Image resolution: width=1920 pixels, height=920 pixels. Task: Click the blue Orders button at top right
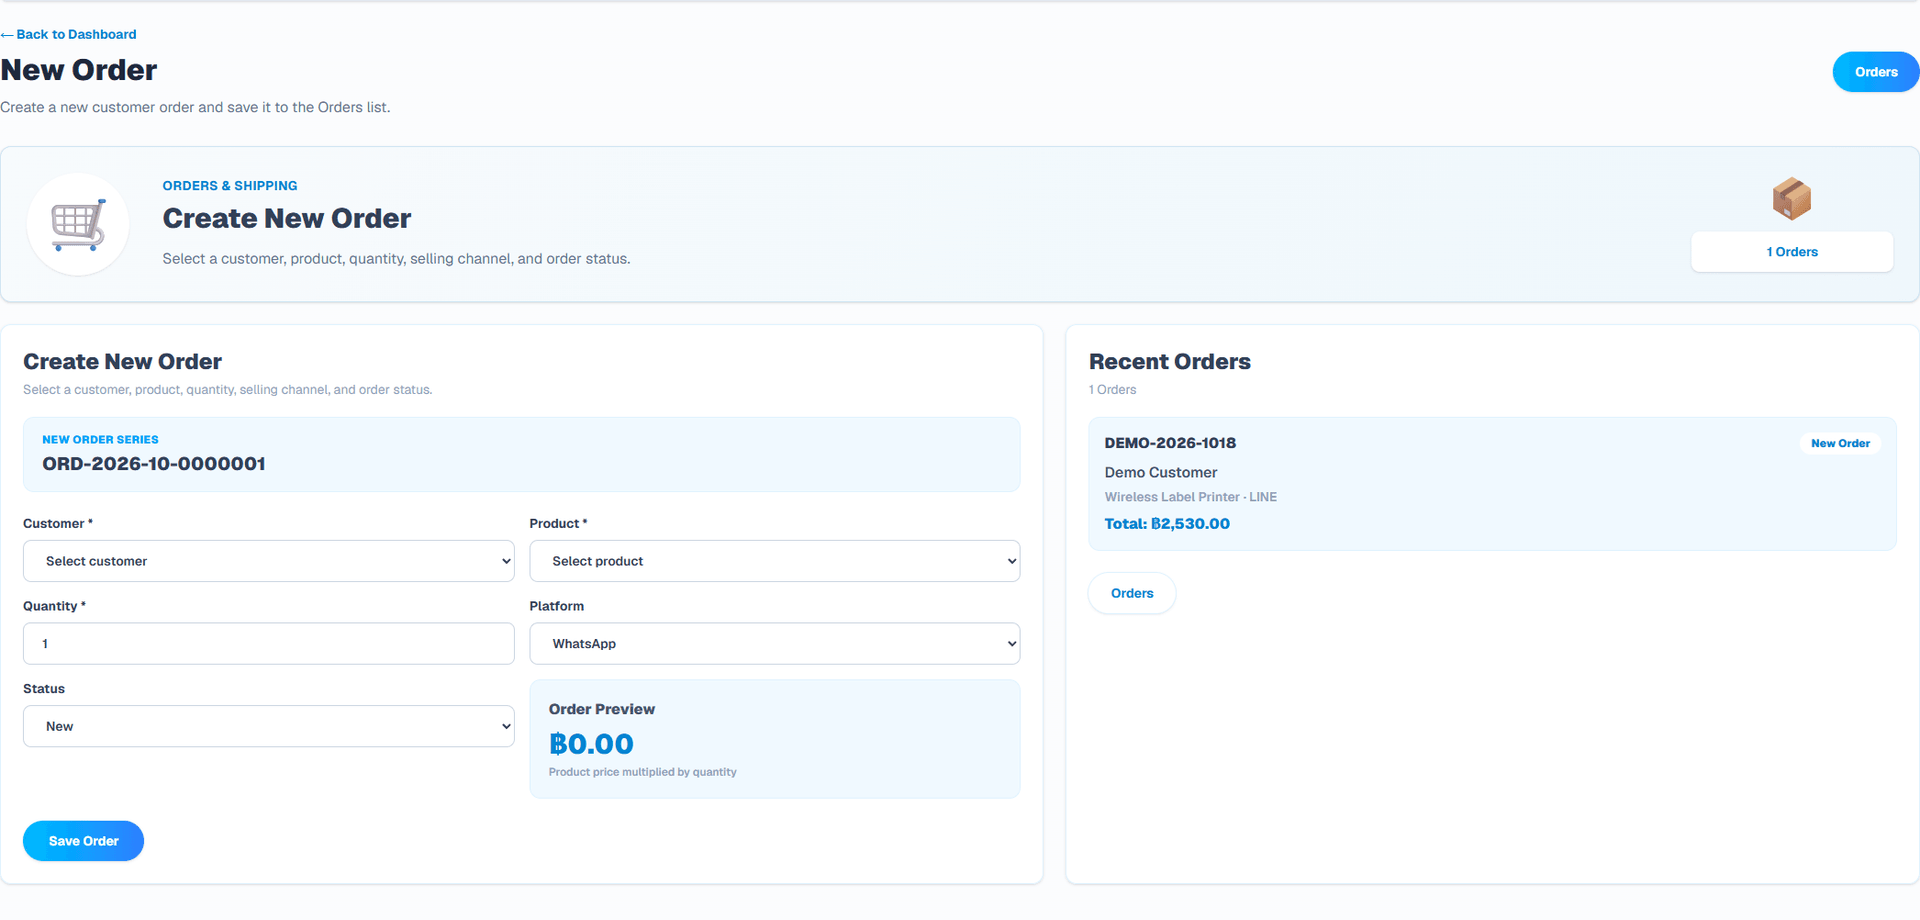[x=1876, y=72]
